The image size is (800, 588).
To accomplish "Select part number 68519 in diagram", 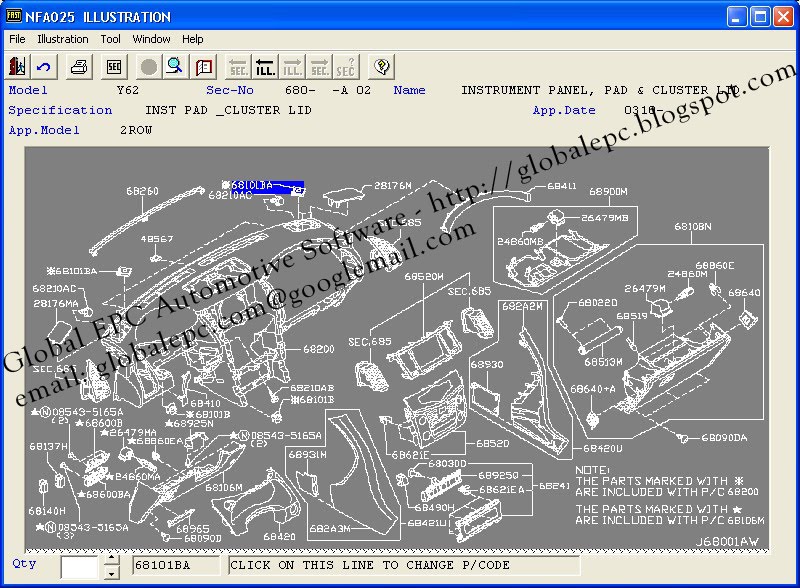I will [x=632, y=316].
